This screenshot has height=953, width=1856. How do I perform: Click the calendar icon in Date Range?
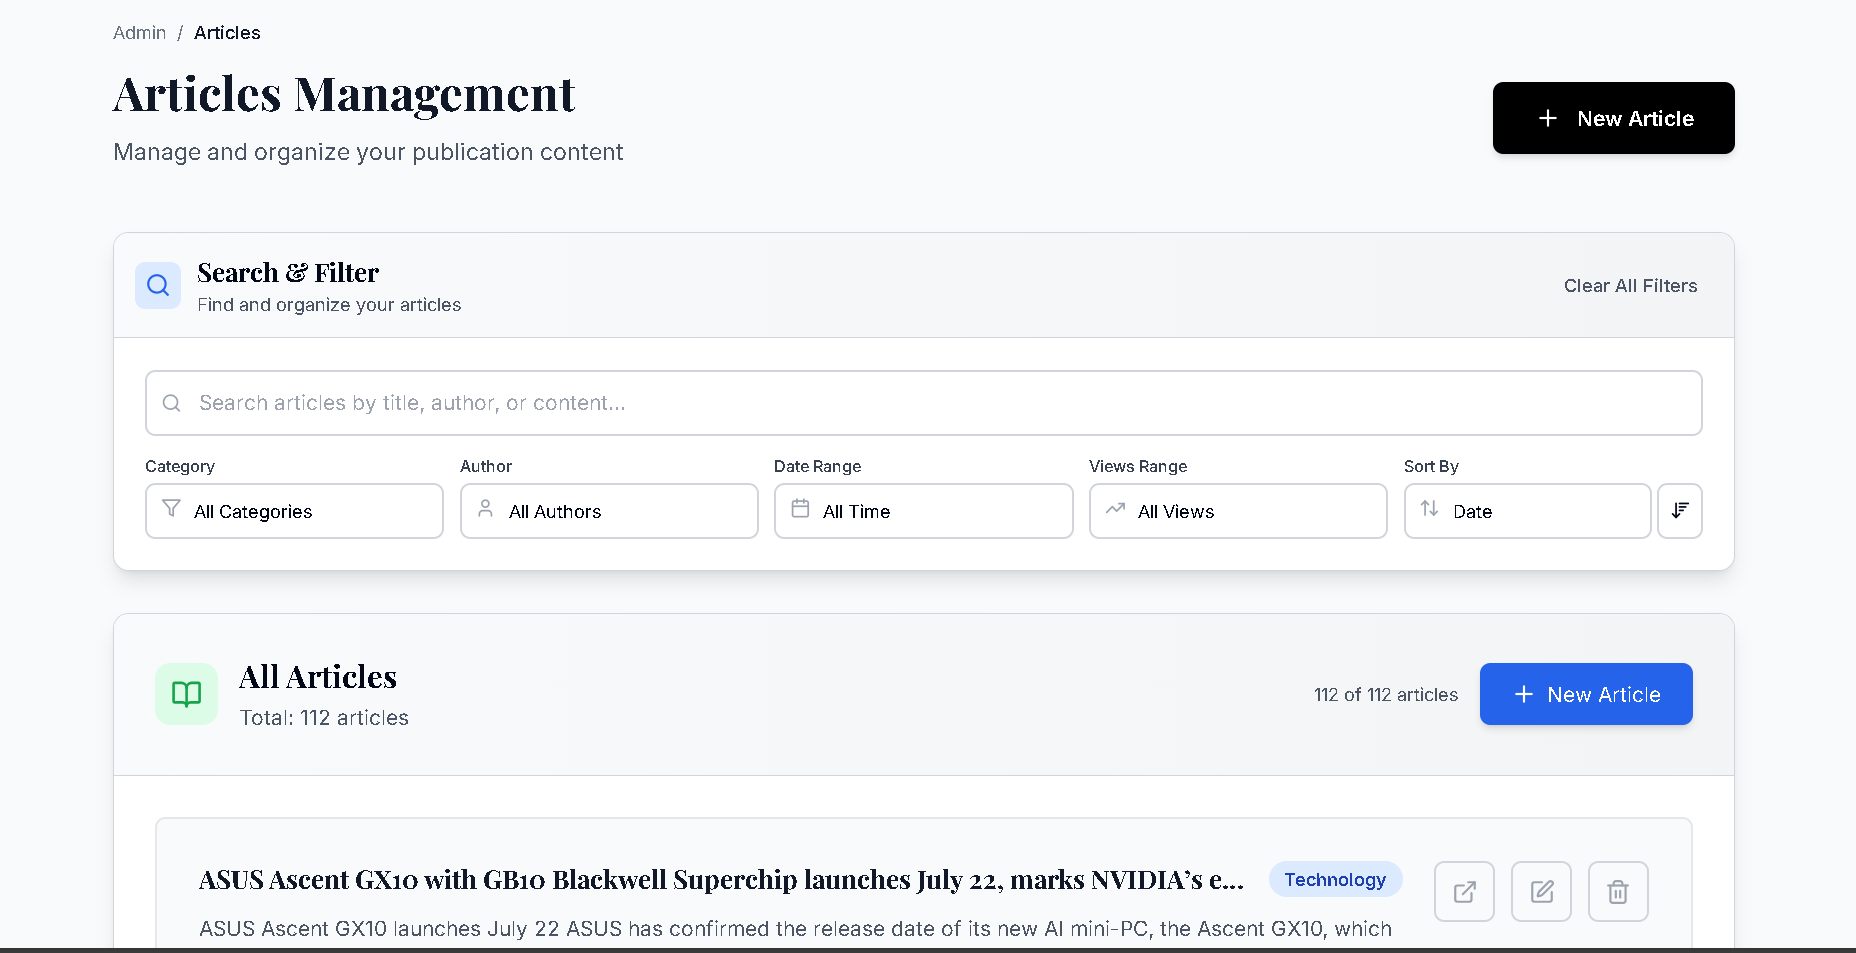coord(800,509)
